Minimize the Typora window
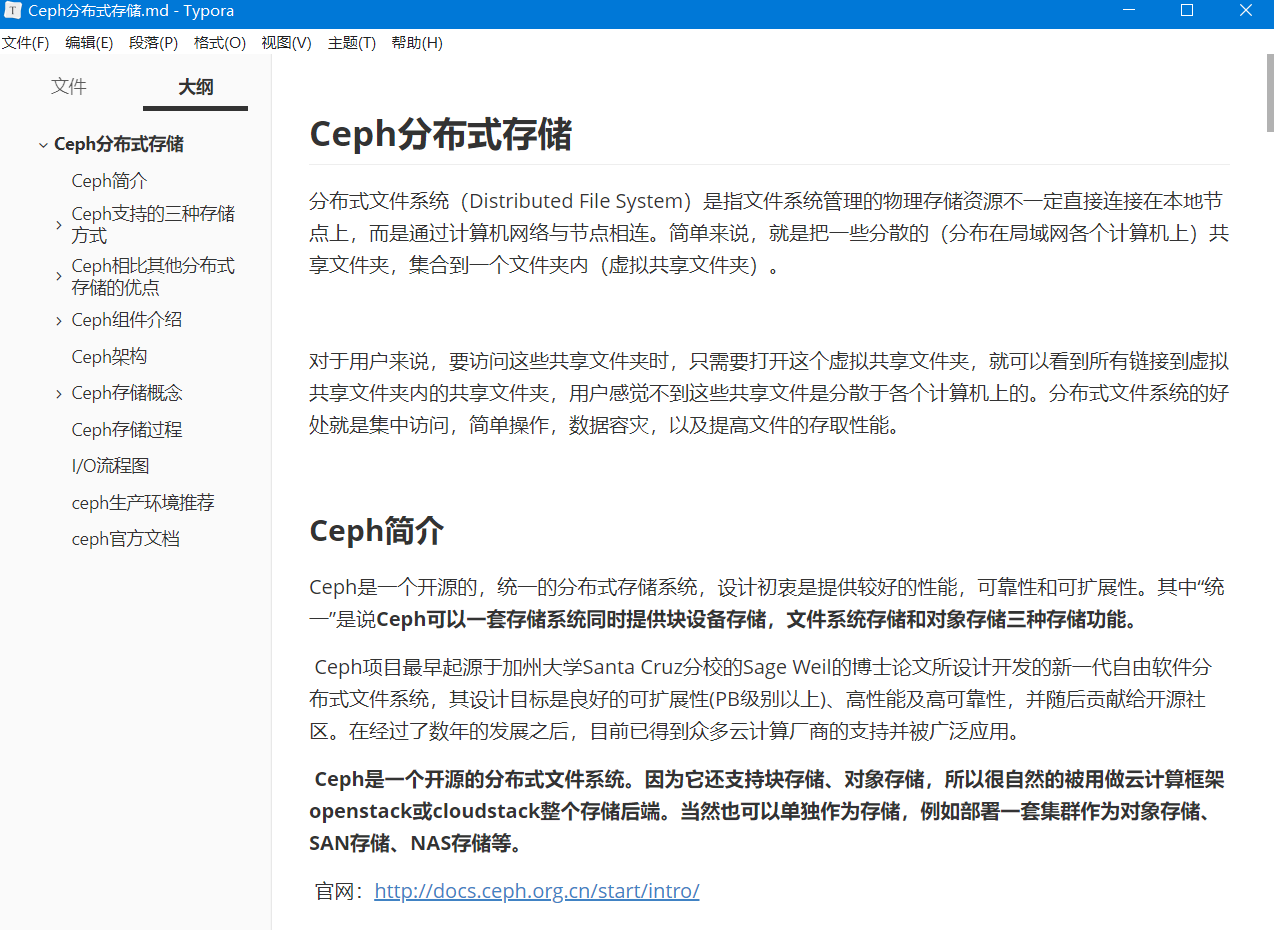Viewport: 1274px width, 930px height. pos(1127,11)
